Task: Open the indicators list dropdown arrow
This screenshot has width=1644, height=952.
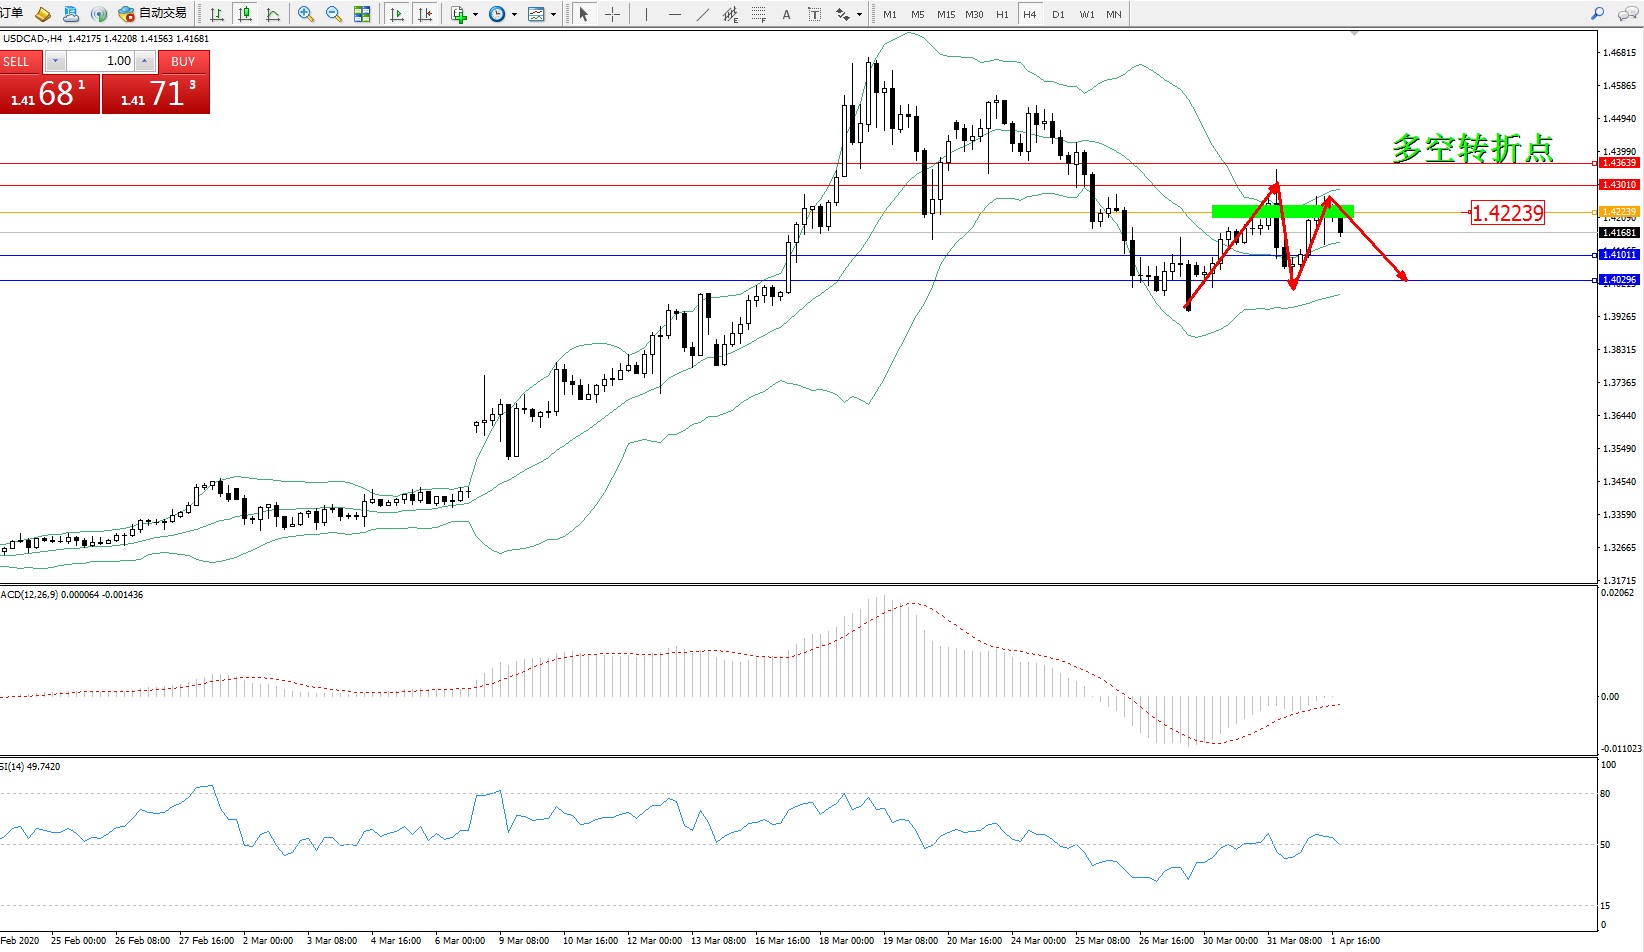Action: tap(475, 15)
